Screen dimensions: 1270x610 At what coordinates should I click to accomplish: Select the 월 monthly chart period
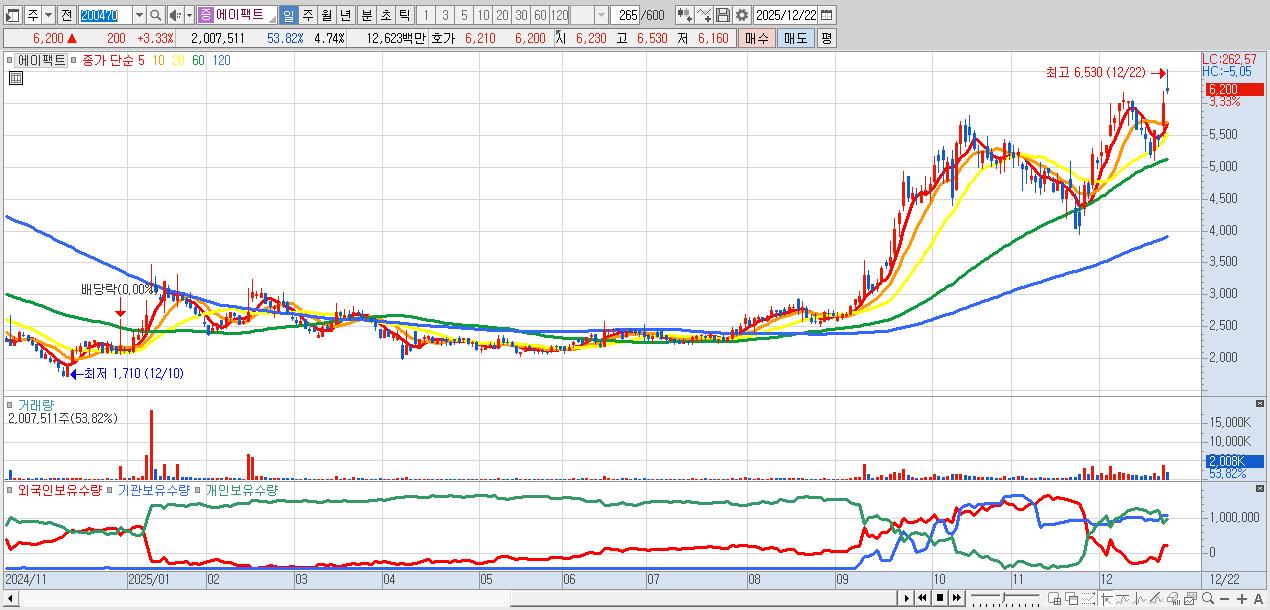pos(326,15)
